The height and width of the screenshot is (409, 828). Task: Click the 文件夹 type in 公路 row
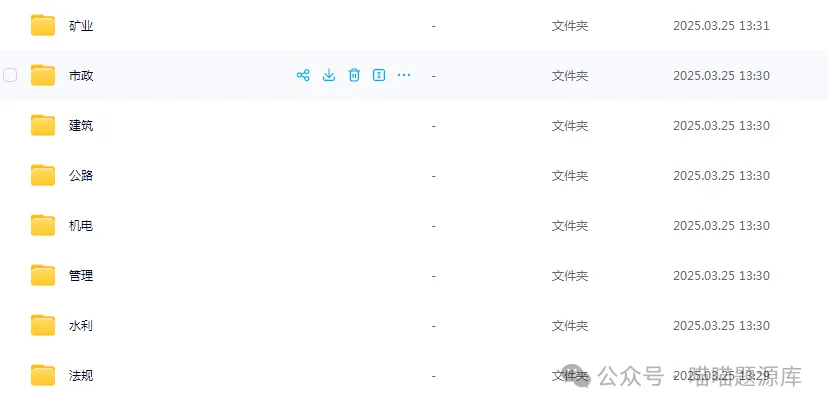coord(570,175)
